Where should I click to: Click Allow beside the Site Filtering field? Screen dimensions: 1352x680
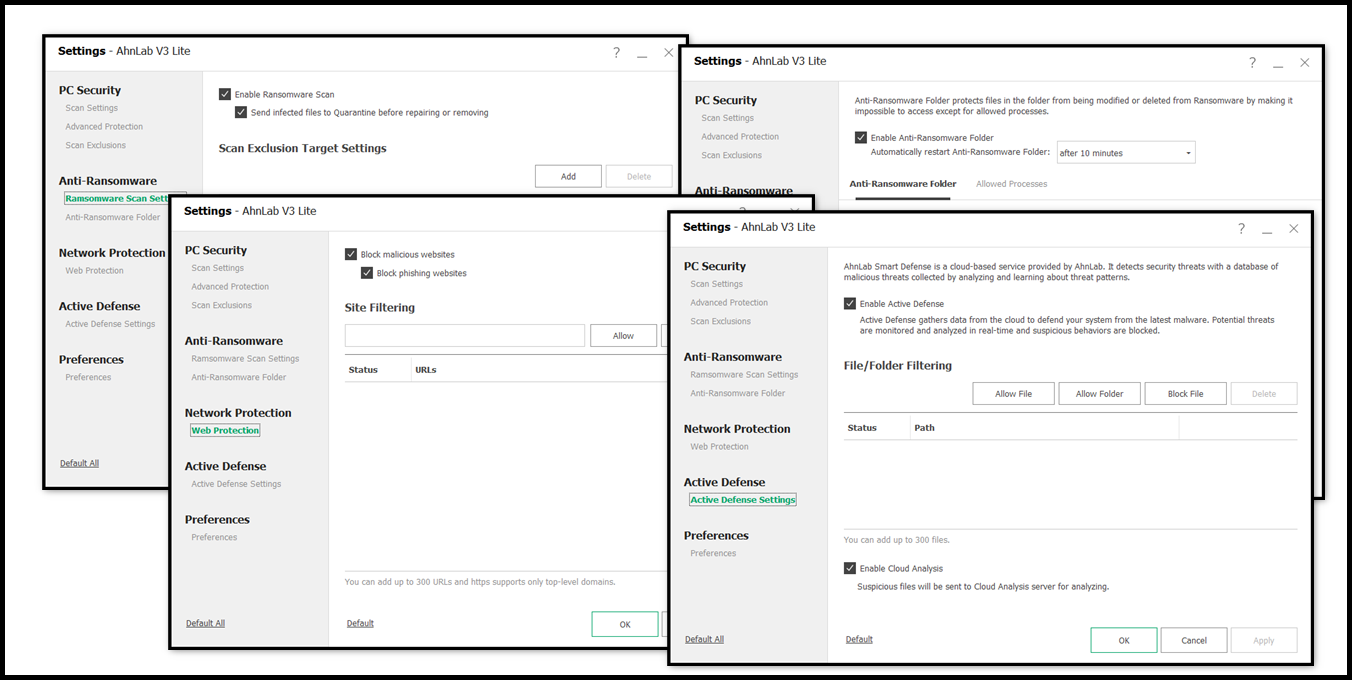[x=623, y=336]
